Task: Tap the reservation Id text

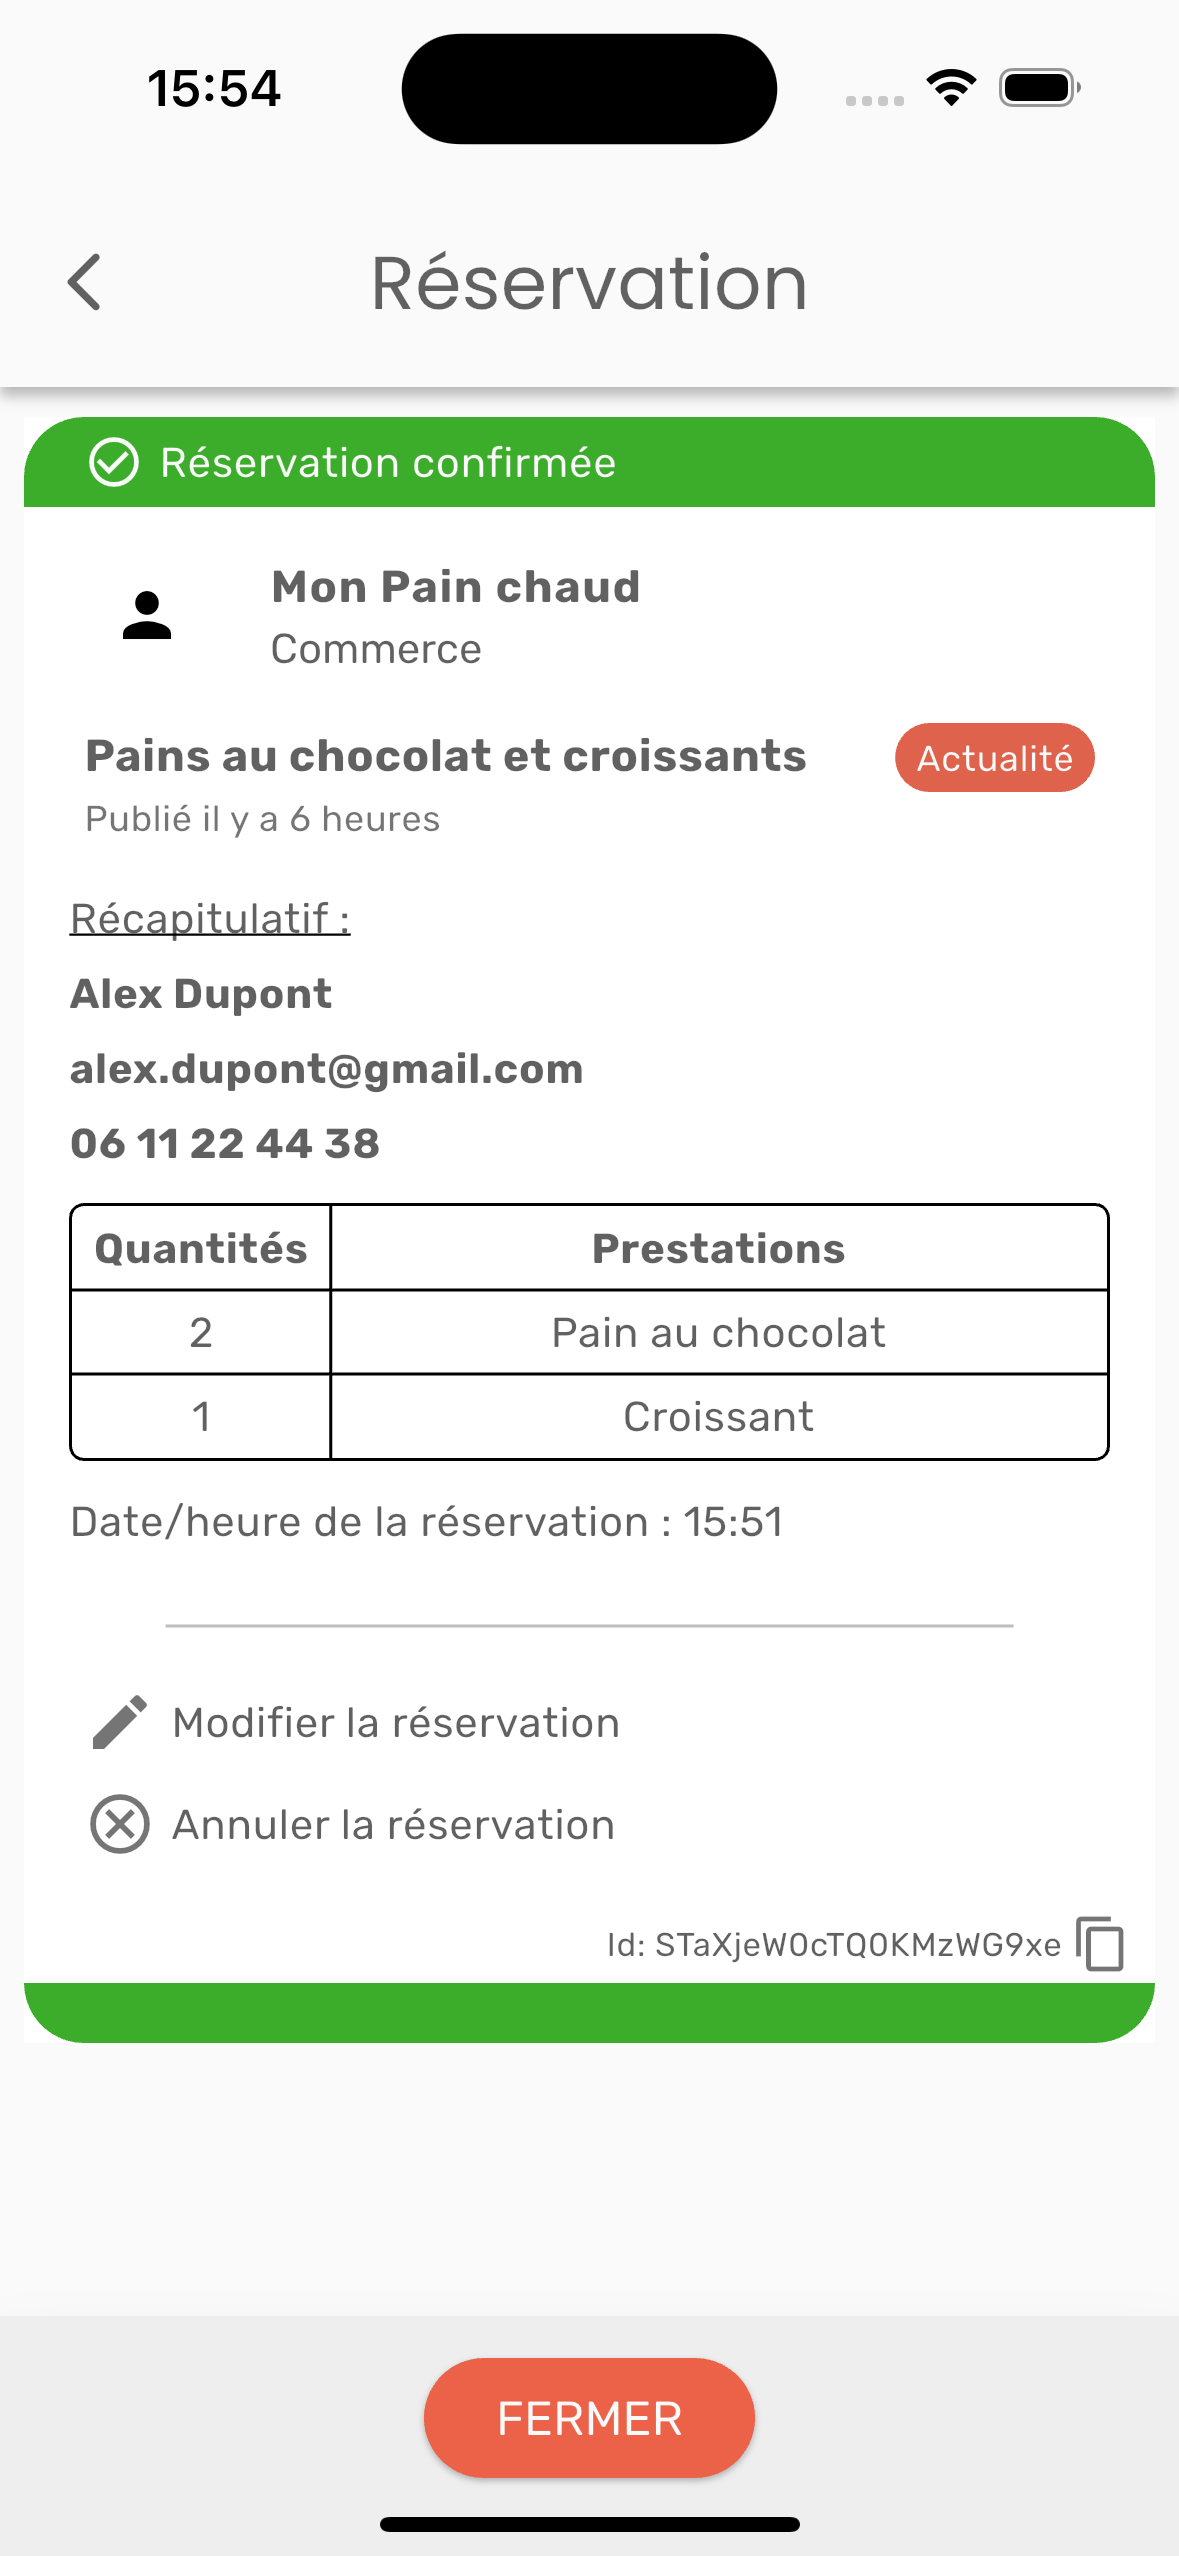Action: click(834, 1944)
